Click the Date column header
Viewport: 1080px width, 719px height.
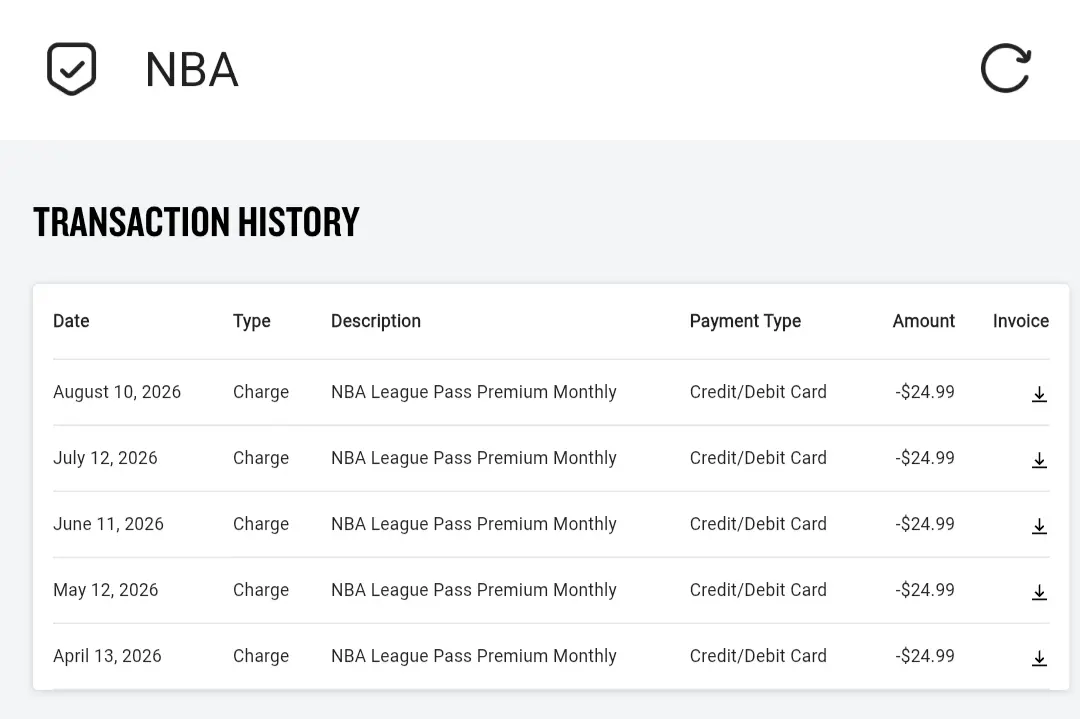71,321
